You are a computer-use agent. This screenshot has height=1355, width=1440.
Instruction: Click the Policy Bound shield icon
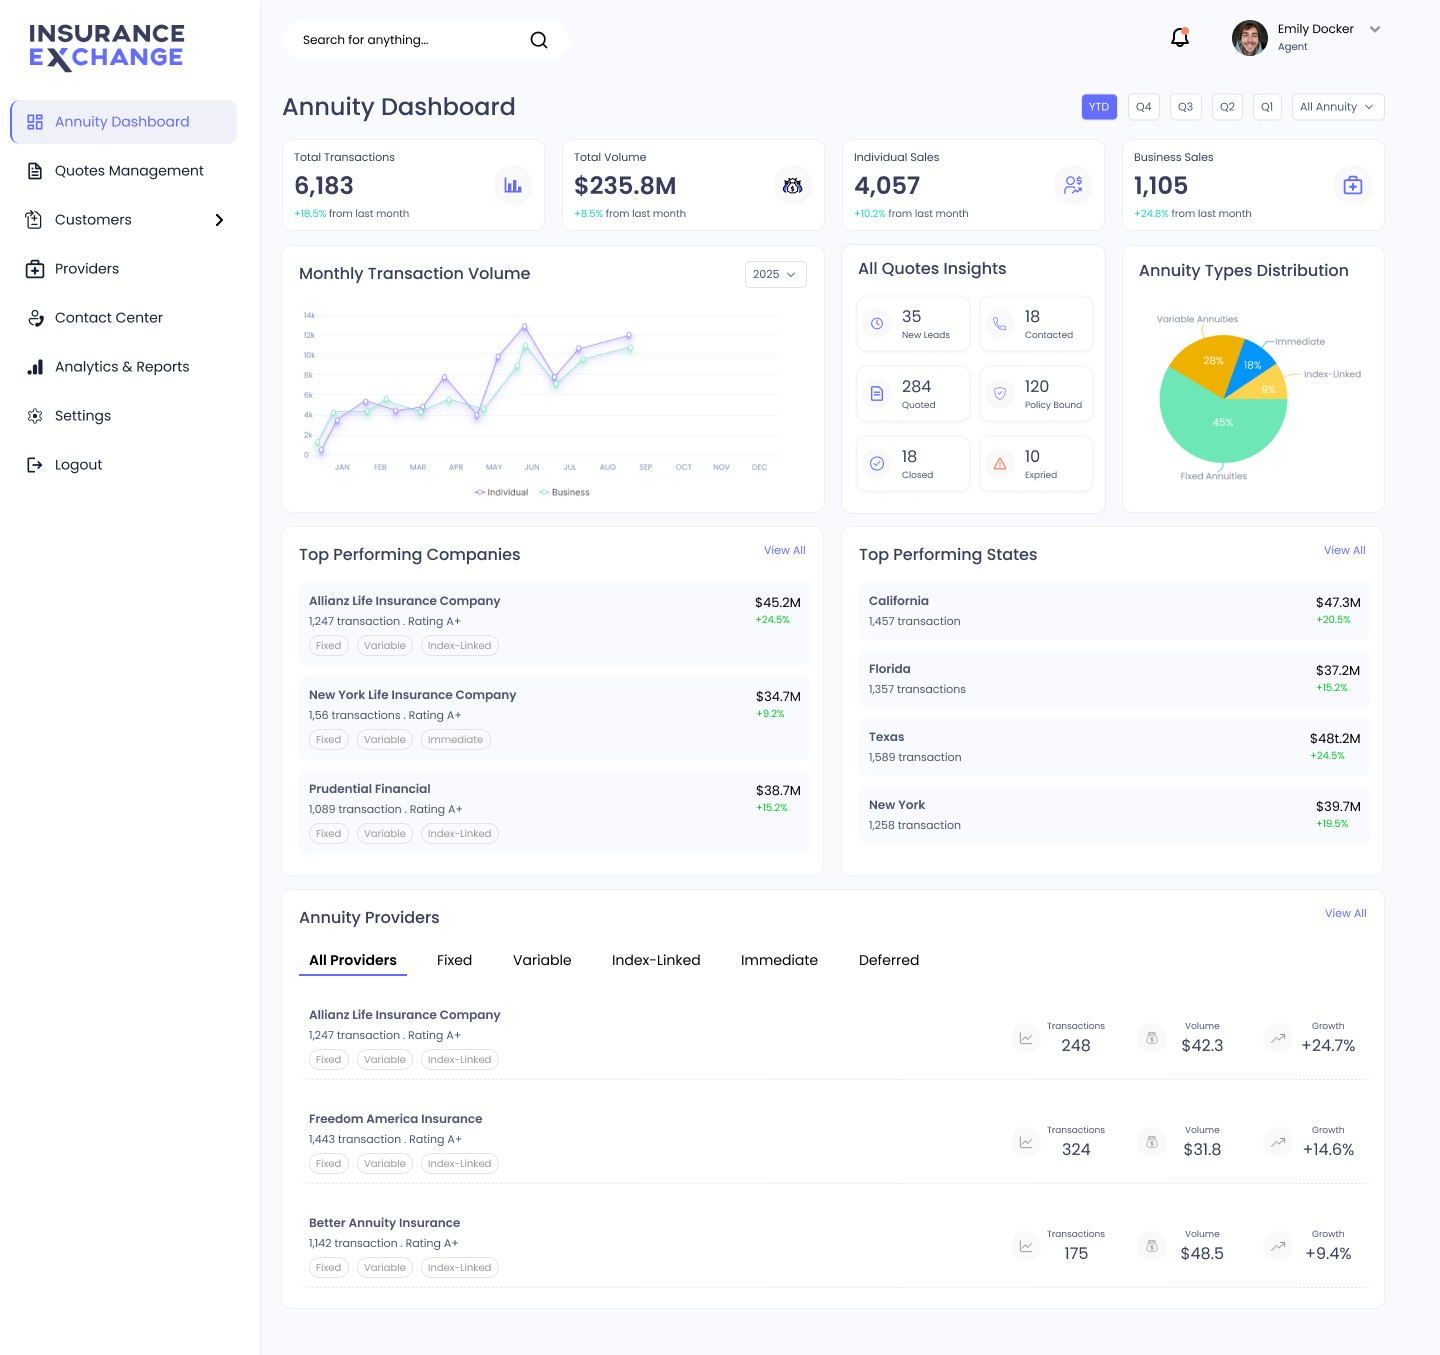coord(1000,394)
